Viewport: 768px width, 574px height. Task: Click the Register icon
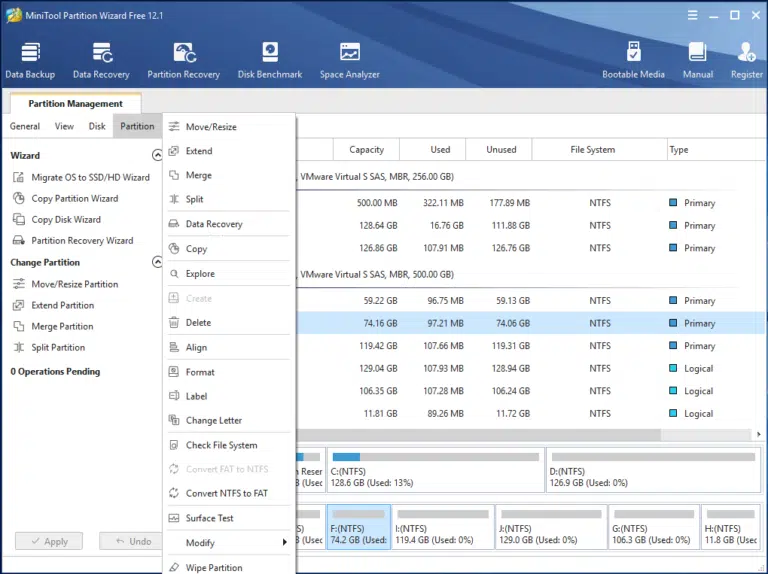746,61
